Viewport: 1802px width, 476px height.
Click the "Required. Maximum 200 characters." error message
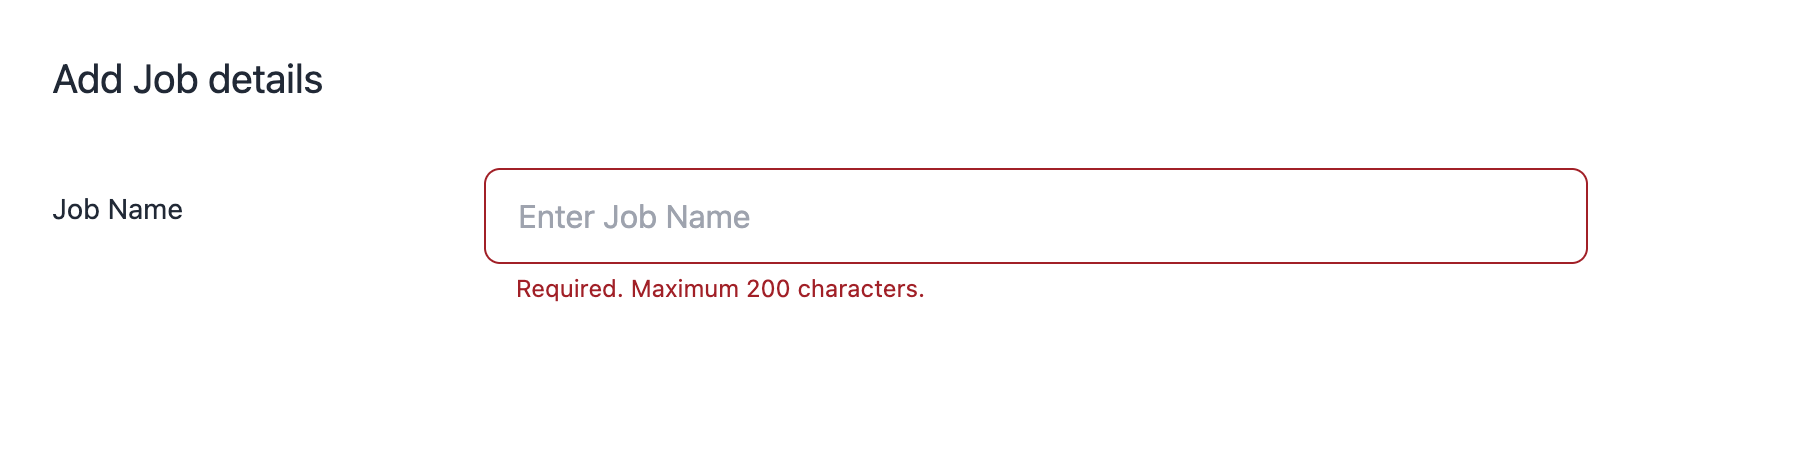[720, 289]
